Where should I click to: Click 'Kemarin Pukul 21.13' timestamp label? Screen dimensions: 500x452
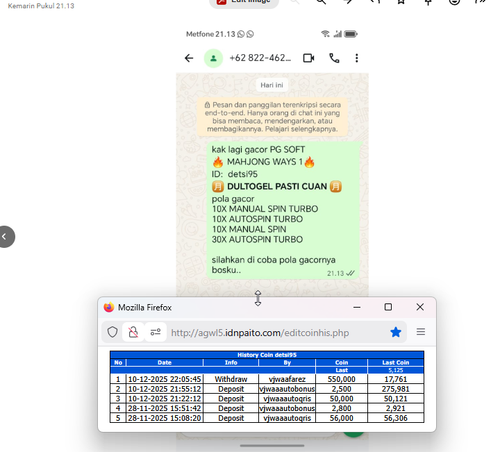point(41,6)
